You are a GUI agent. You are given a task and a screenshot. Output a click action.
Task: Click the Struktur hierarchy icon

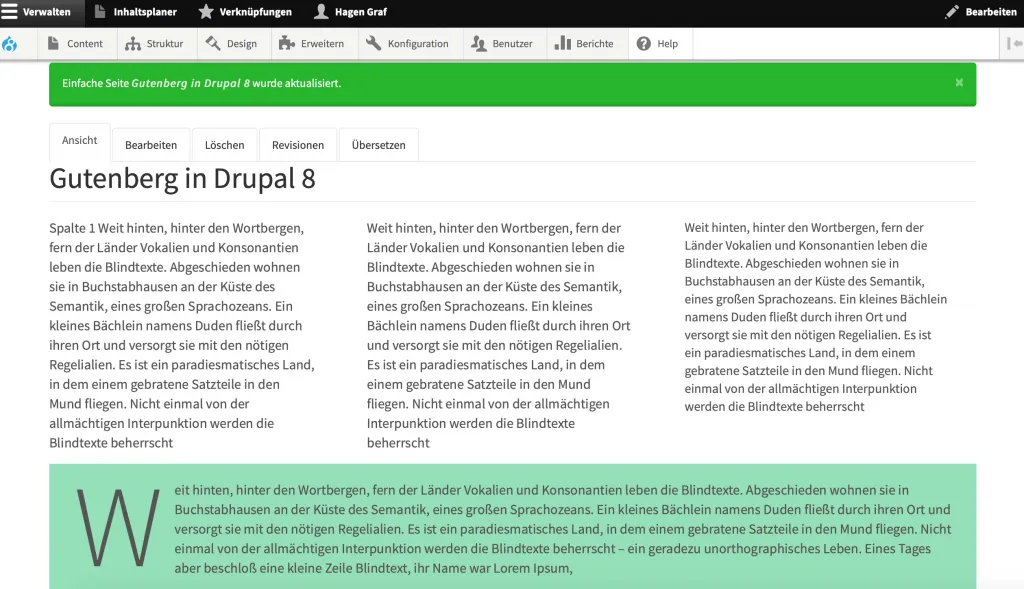(133, 44)
